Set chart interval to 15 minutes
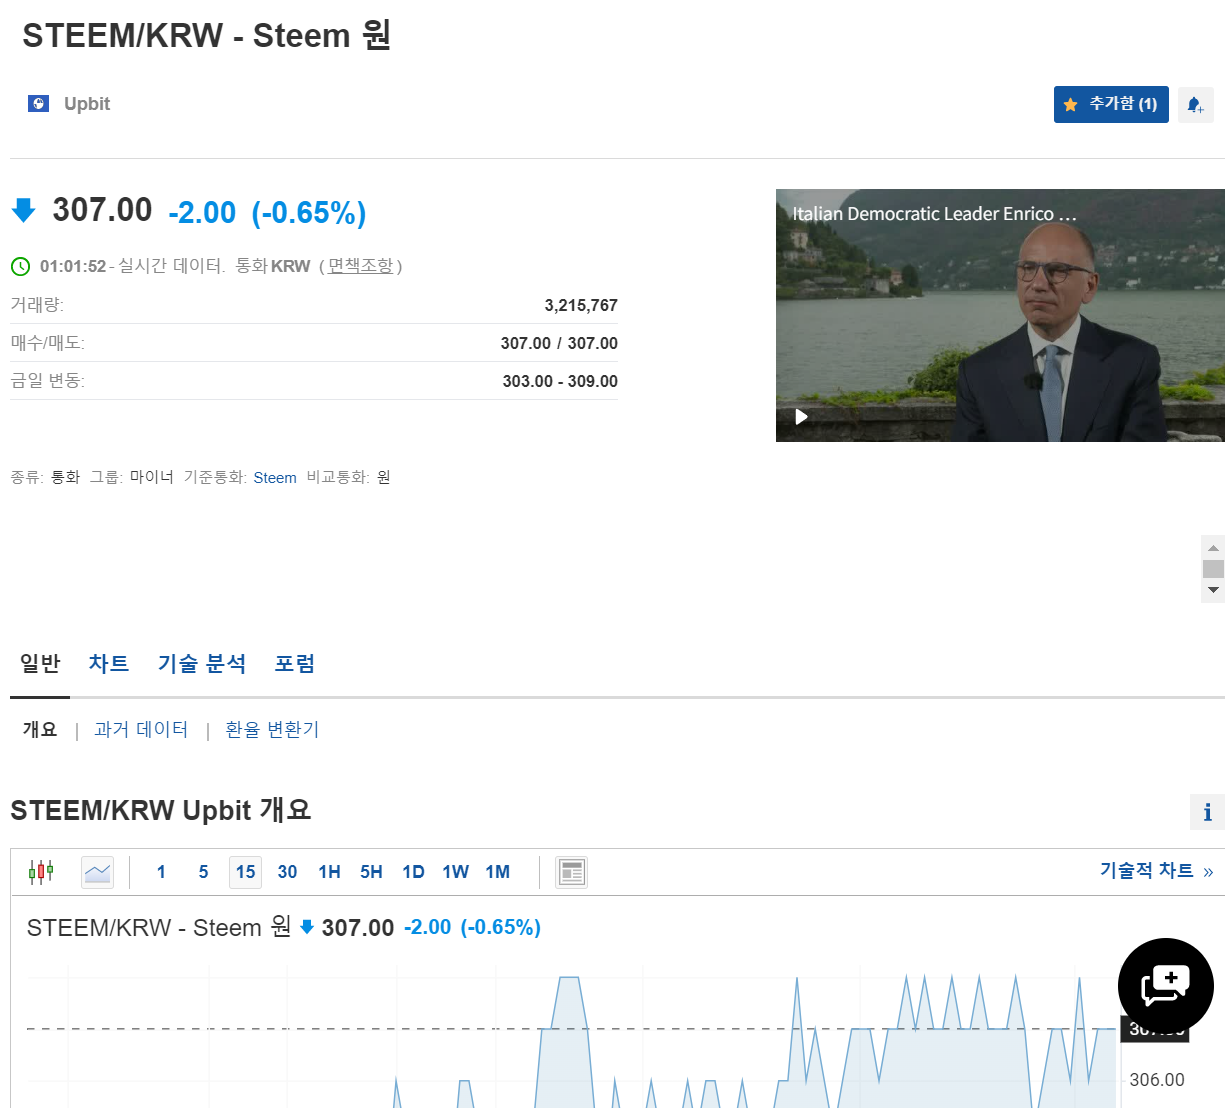This screenshot has height=1108, width=1225. click(245, 872)
